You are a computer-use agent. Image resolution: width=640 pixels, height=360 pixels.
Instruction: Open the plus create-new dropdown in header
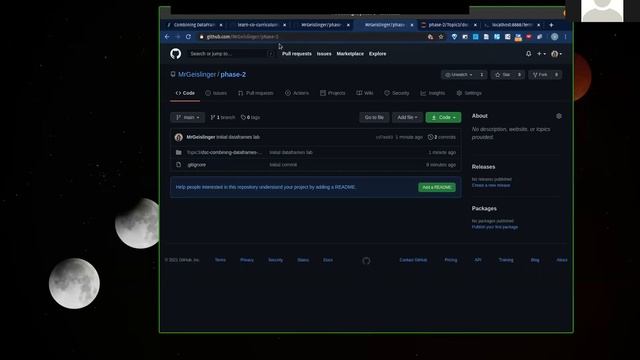click(x=541, y=53)
